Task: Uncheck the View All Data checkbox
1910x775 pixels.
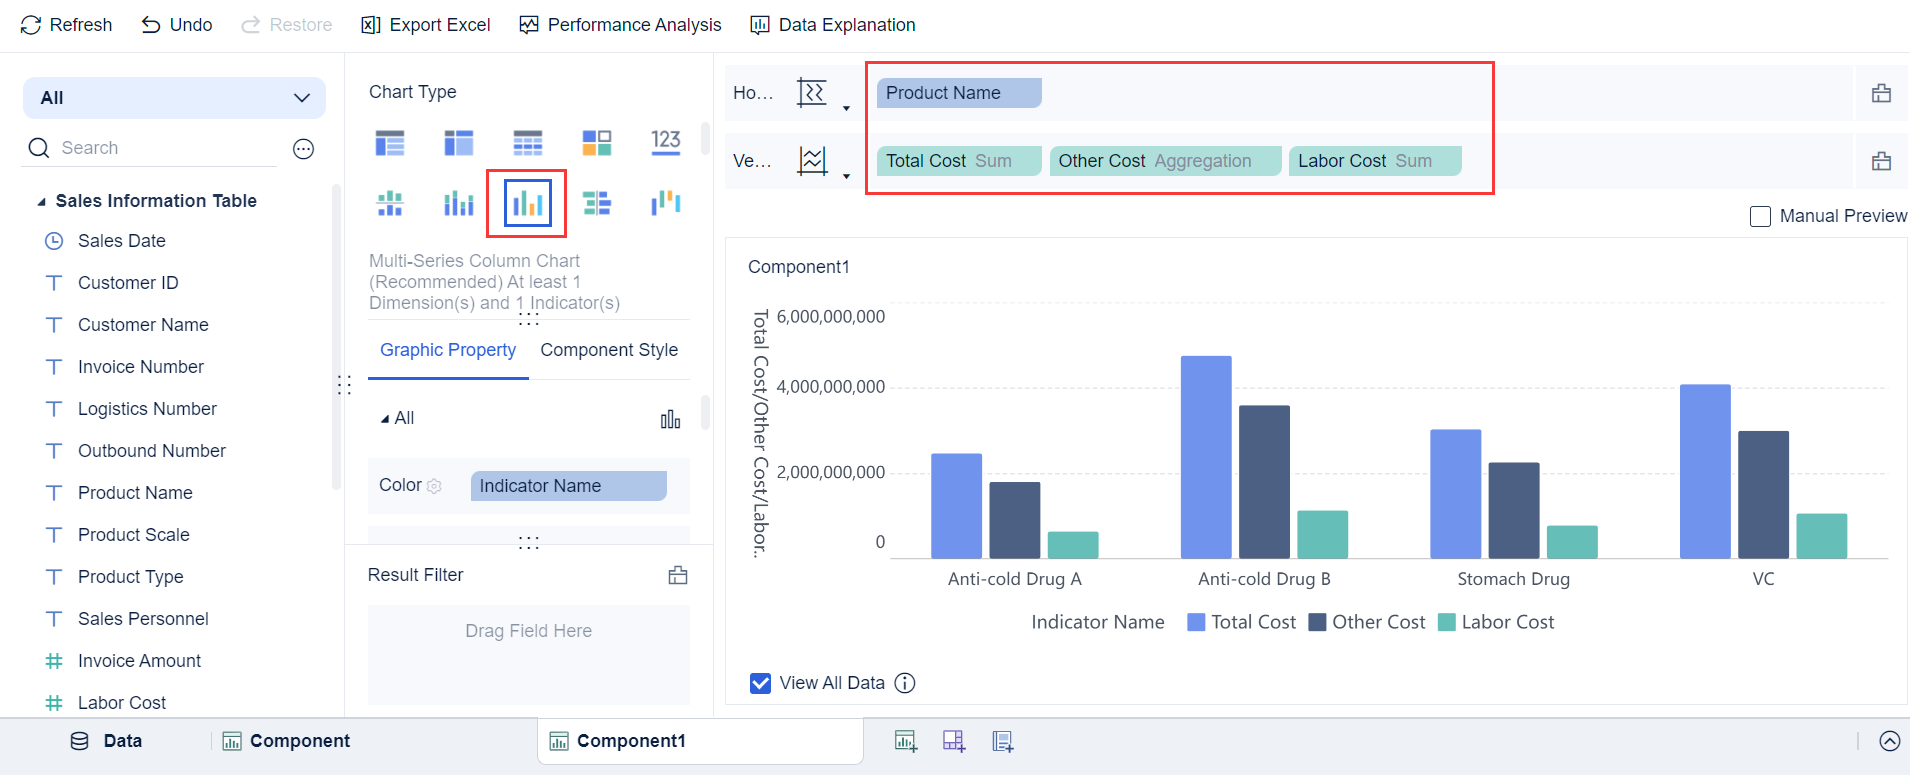Action: click(x=760, y=683)
